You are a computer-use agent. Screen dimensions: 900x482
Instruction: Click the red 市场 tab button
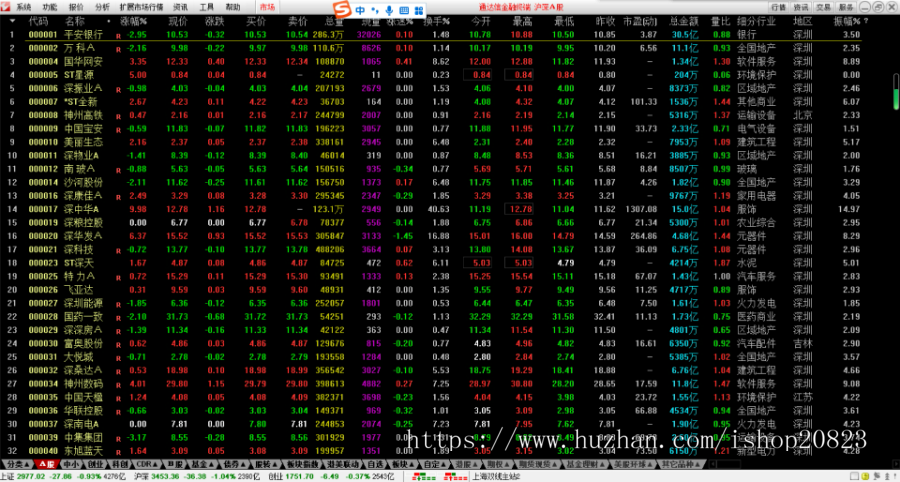[x=267, y=7]
